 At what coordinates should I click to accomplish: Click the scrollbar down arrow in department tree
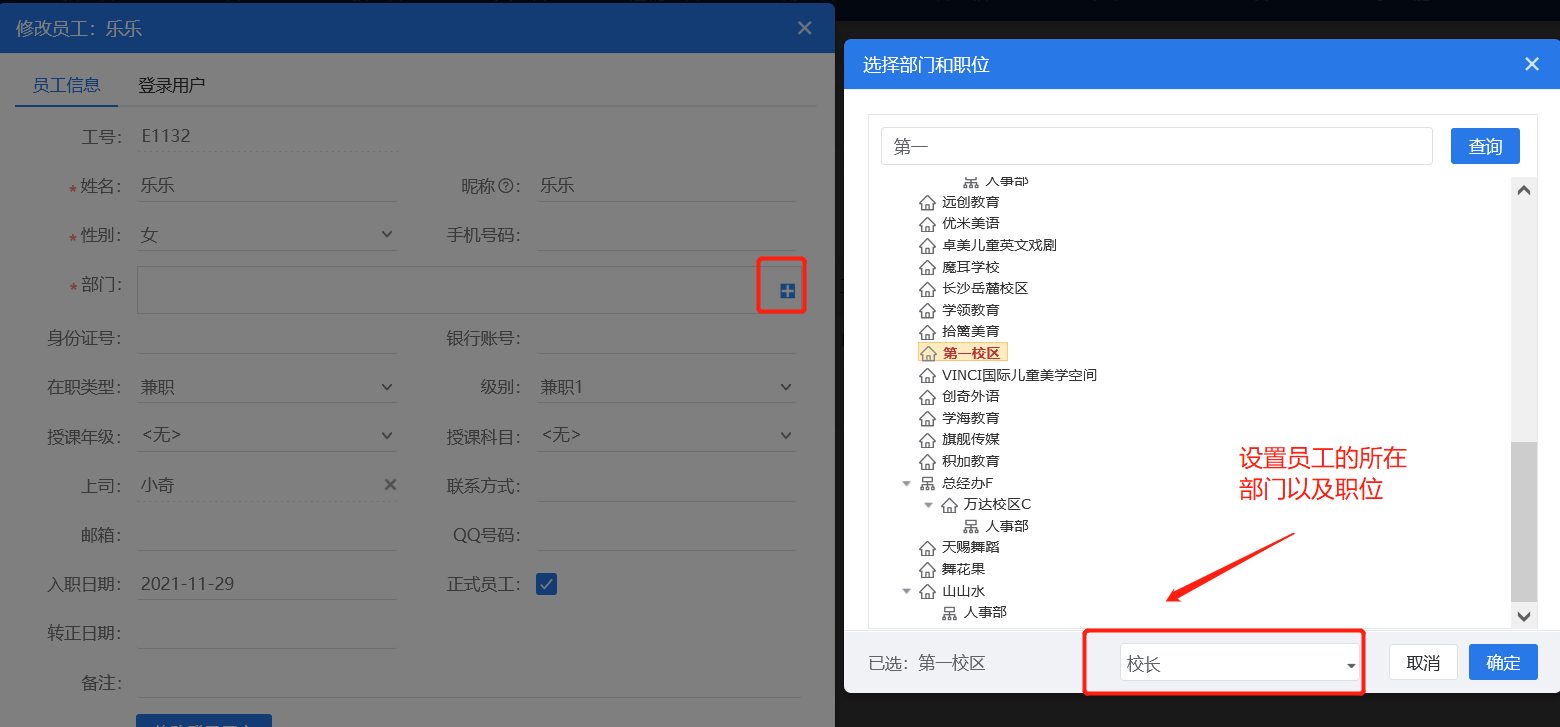tap(1524, 617)
